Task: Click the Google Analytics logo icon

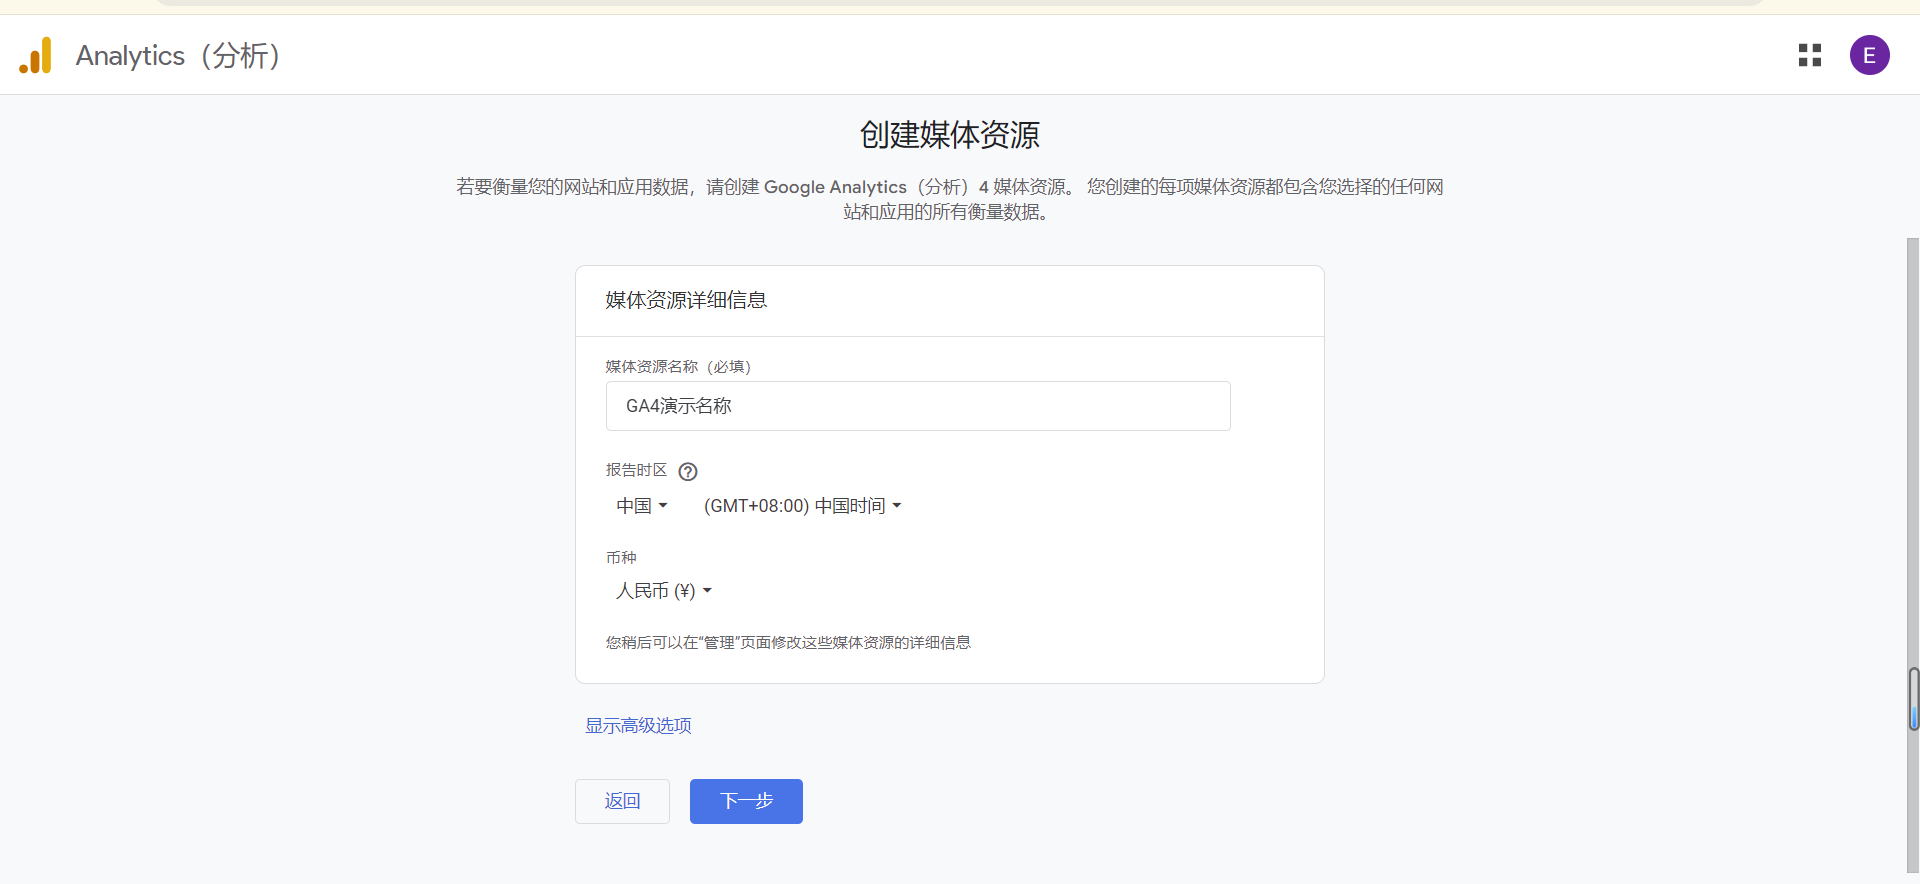Action: (35, 55)
